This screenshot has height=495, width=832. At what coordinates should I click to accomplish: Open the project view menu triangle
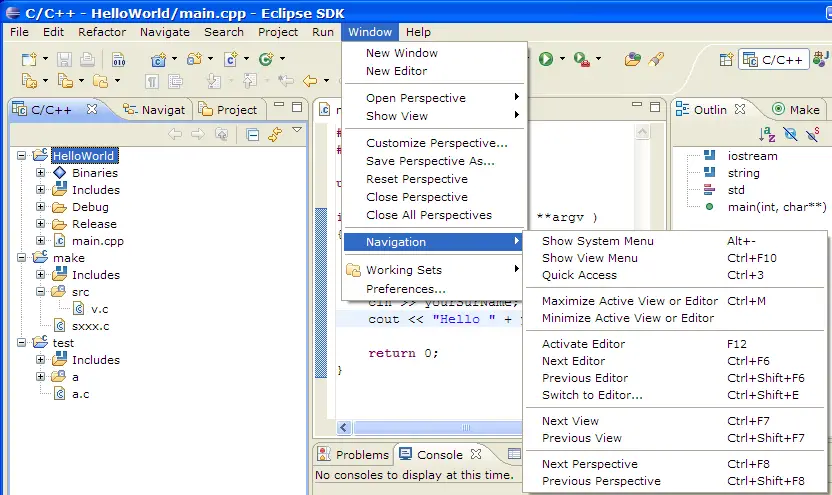tap(297, 131)
